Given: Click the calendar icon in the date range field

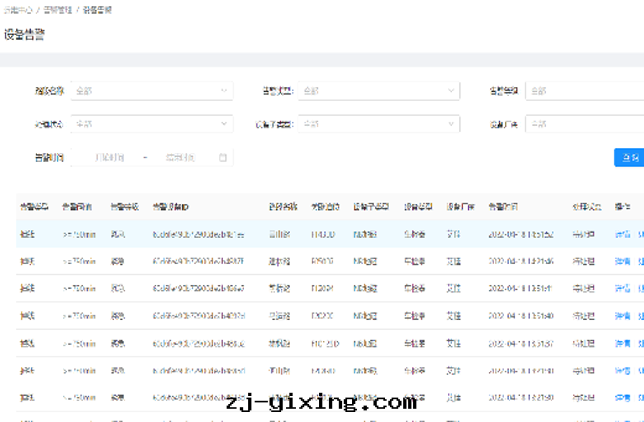Looking at the screenshot, I should [x=223, y=158].
